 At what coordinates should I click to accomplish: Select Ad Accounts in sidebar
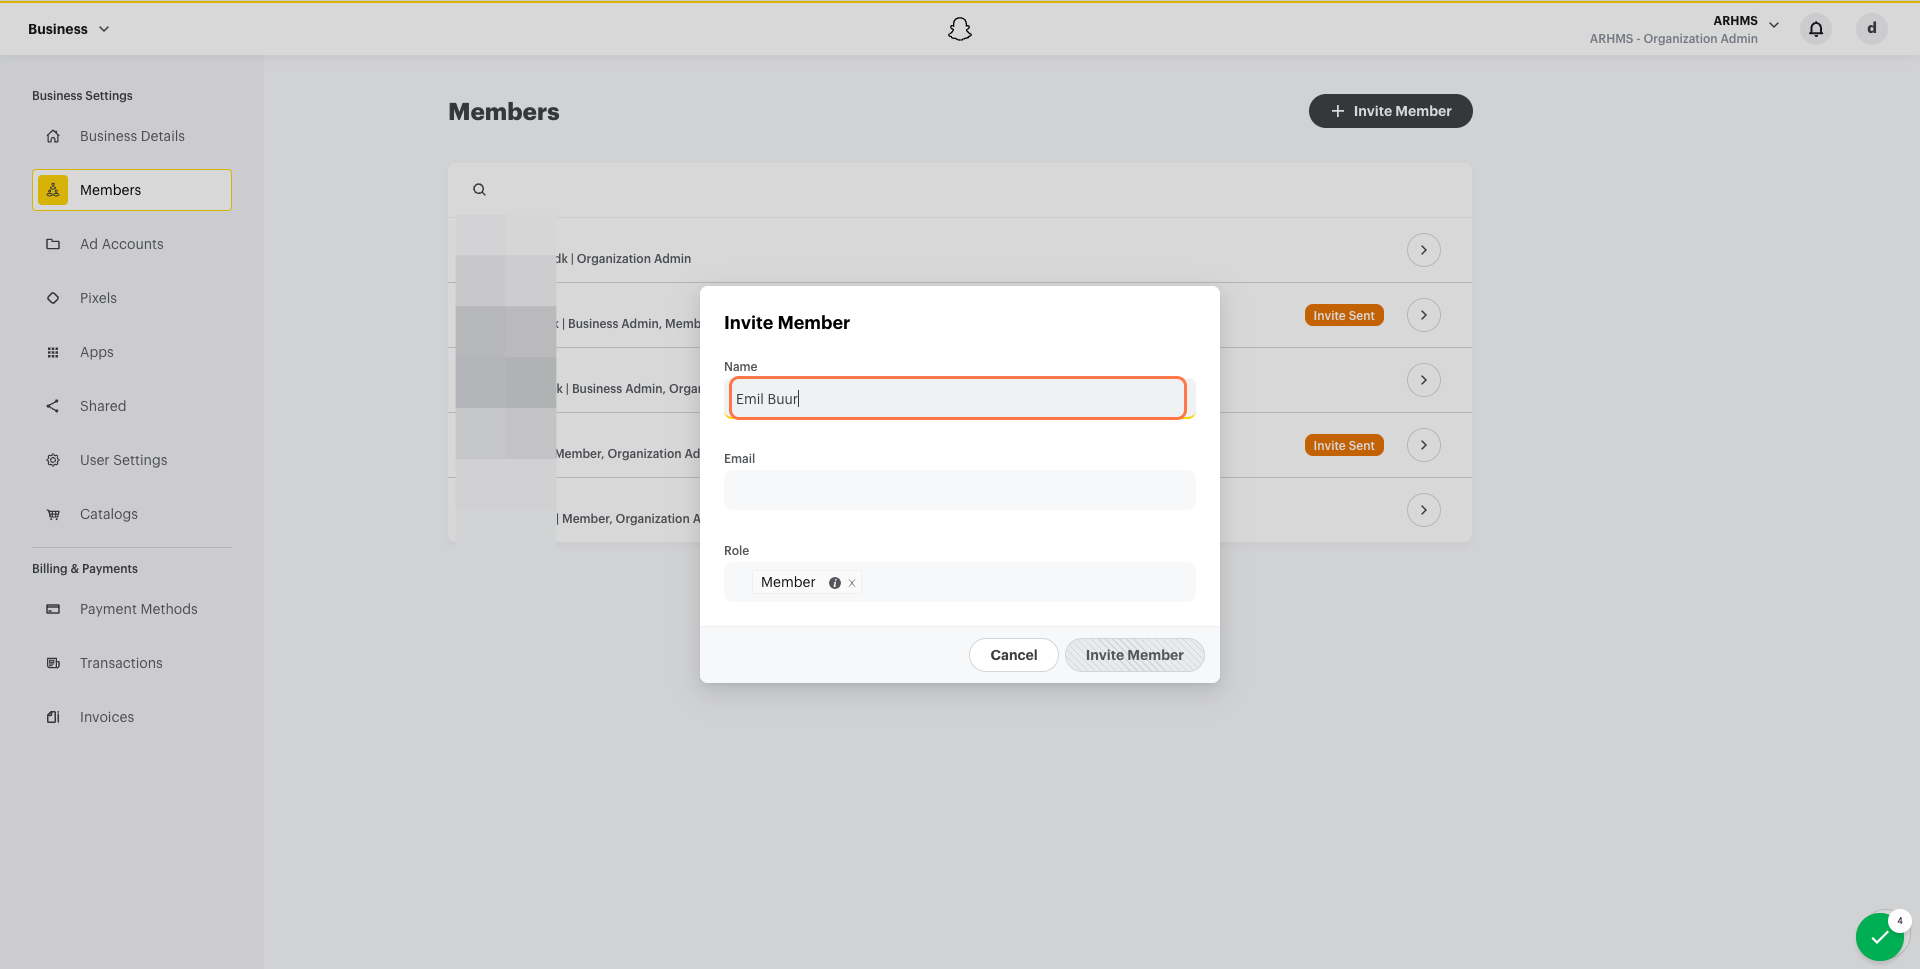(122, 244)
